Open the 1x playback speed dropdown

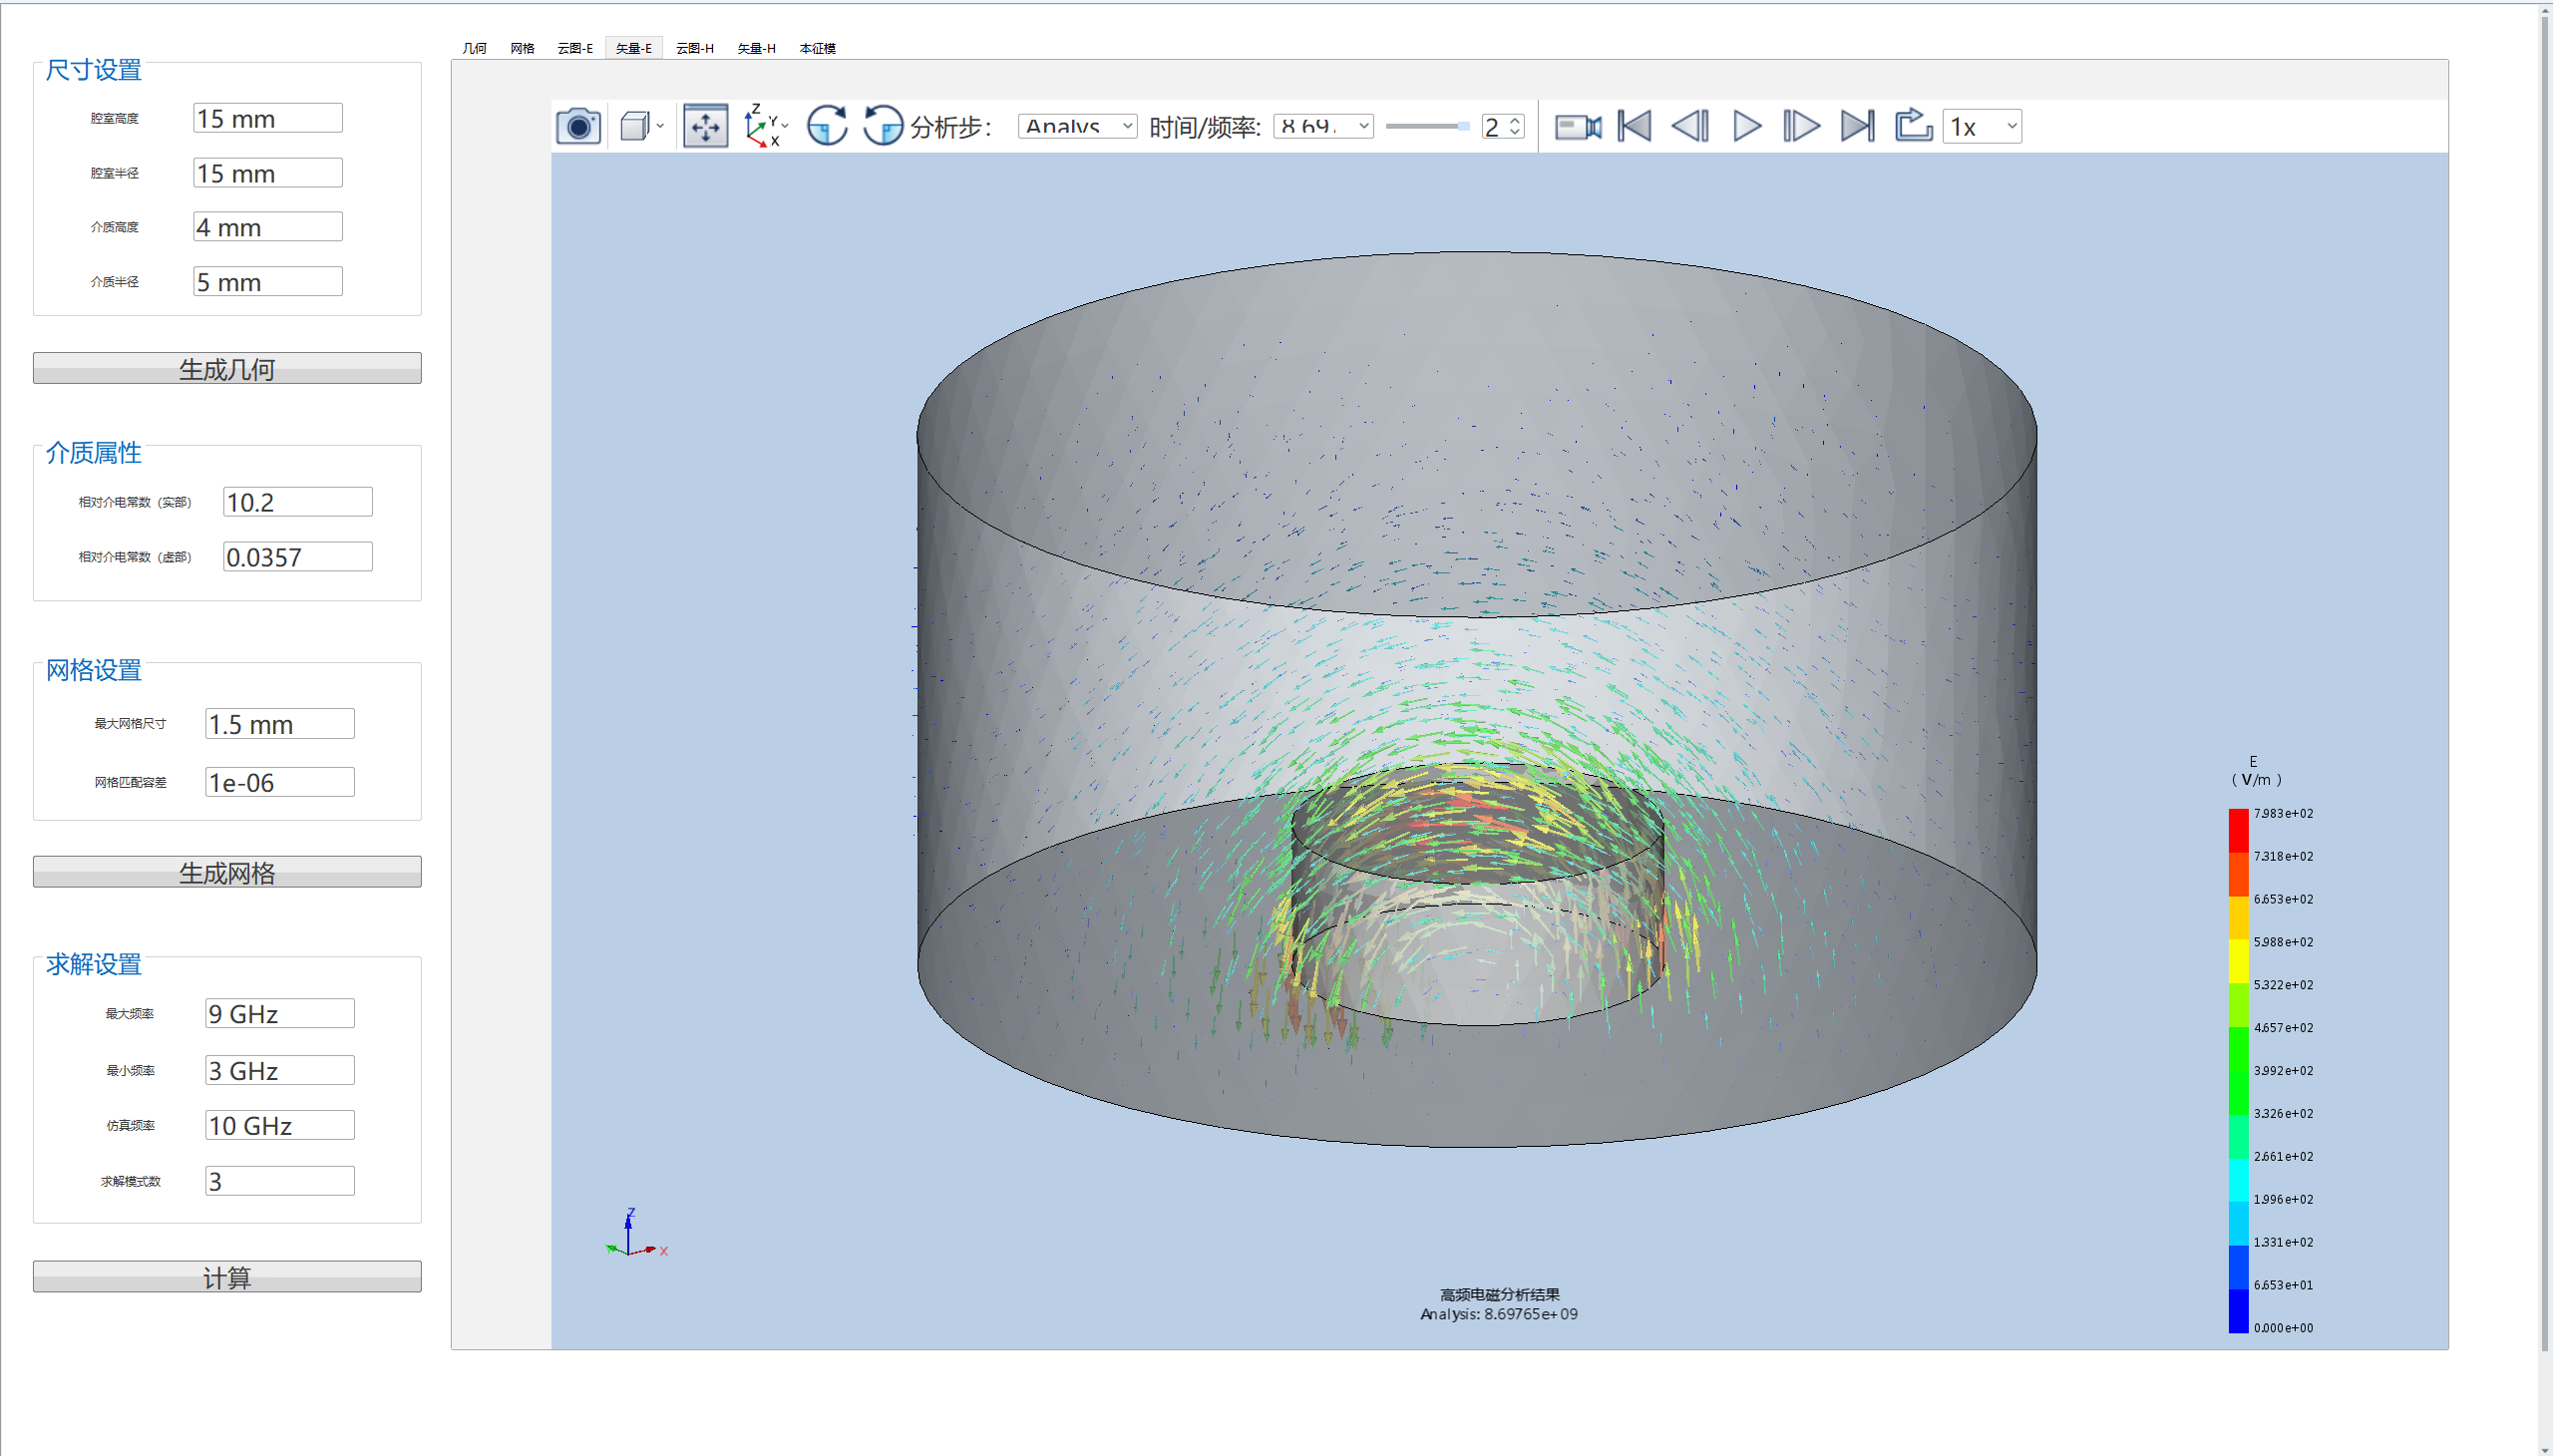pyautogui.click(x=1982, y=126)
